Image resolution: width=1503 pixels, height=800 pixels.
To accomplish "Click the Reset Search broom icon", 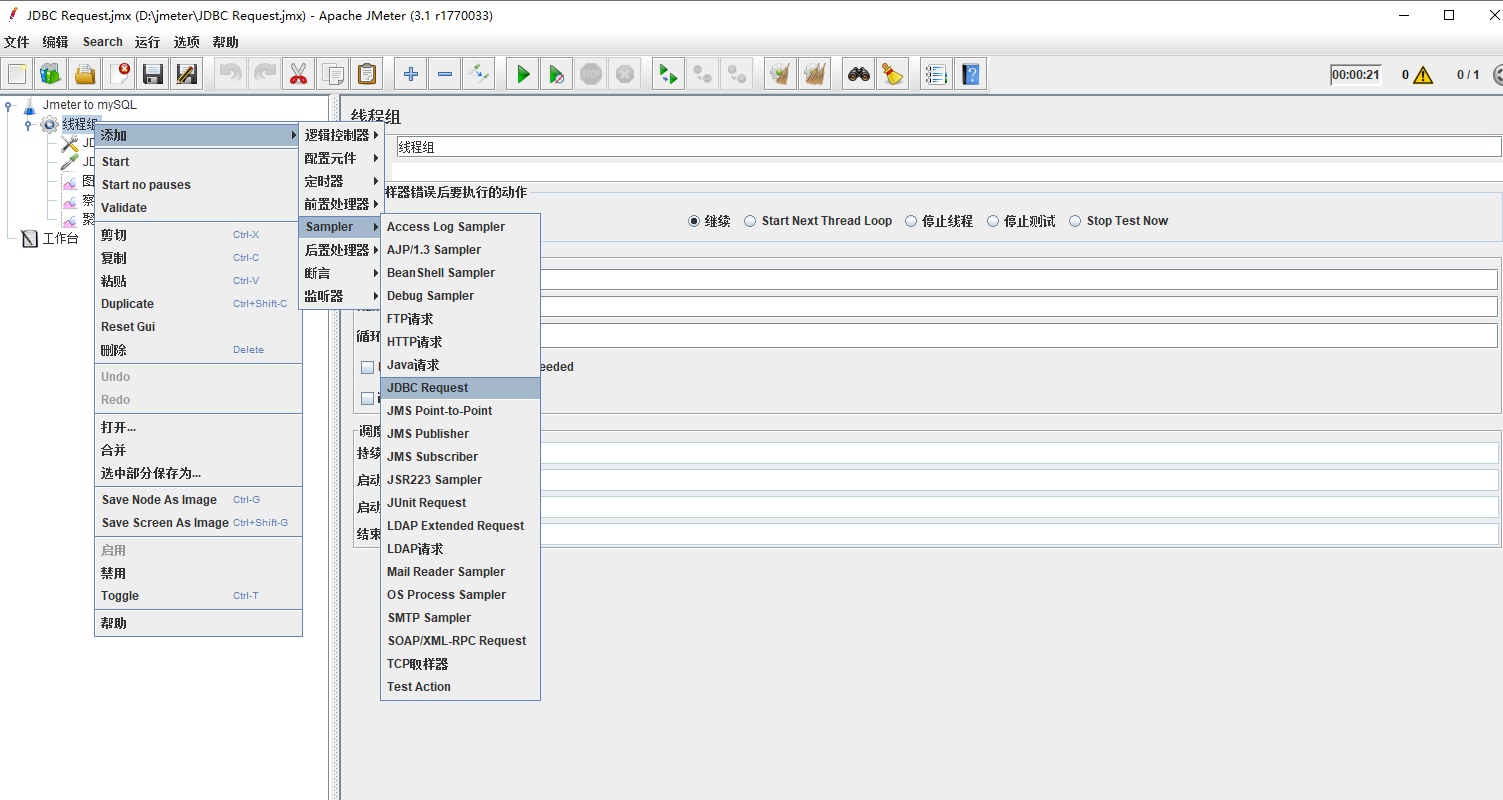I will point(893,74).
